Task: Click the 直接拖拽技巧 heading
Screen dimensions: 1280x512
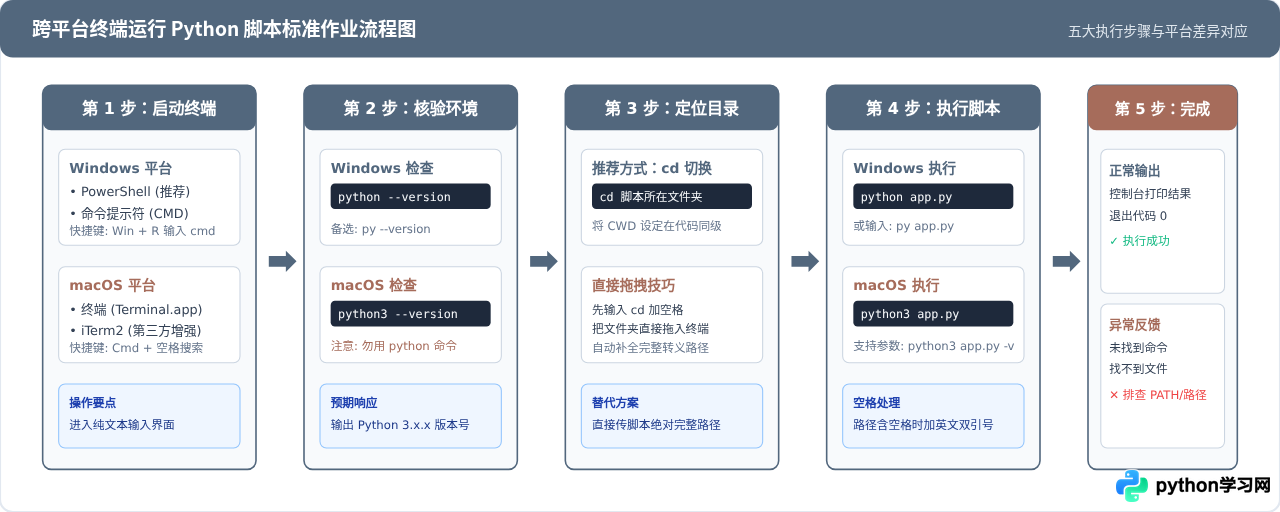Action: click(x=635, y=285)
